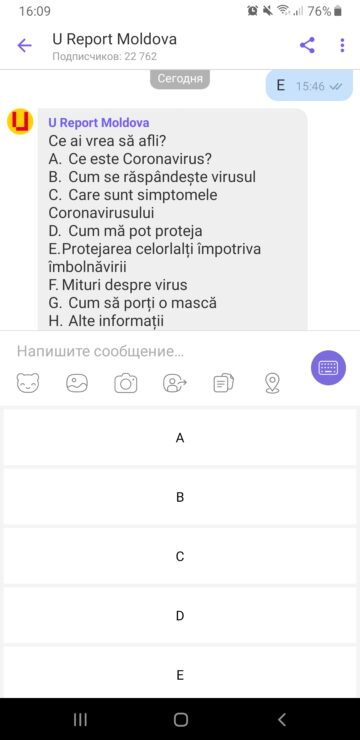
Task: Open the gallery picture icon
Action: 77,383
